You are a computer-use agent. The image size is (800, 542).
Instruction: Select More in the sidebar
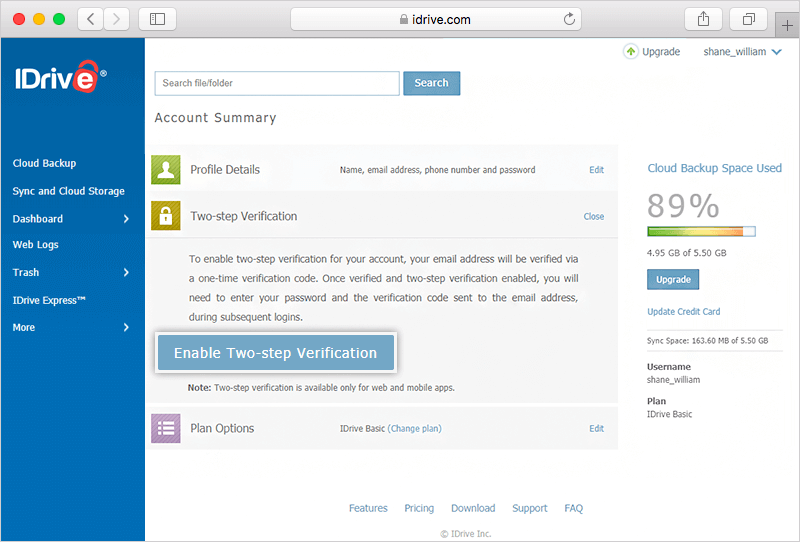(23, 327)
